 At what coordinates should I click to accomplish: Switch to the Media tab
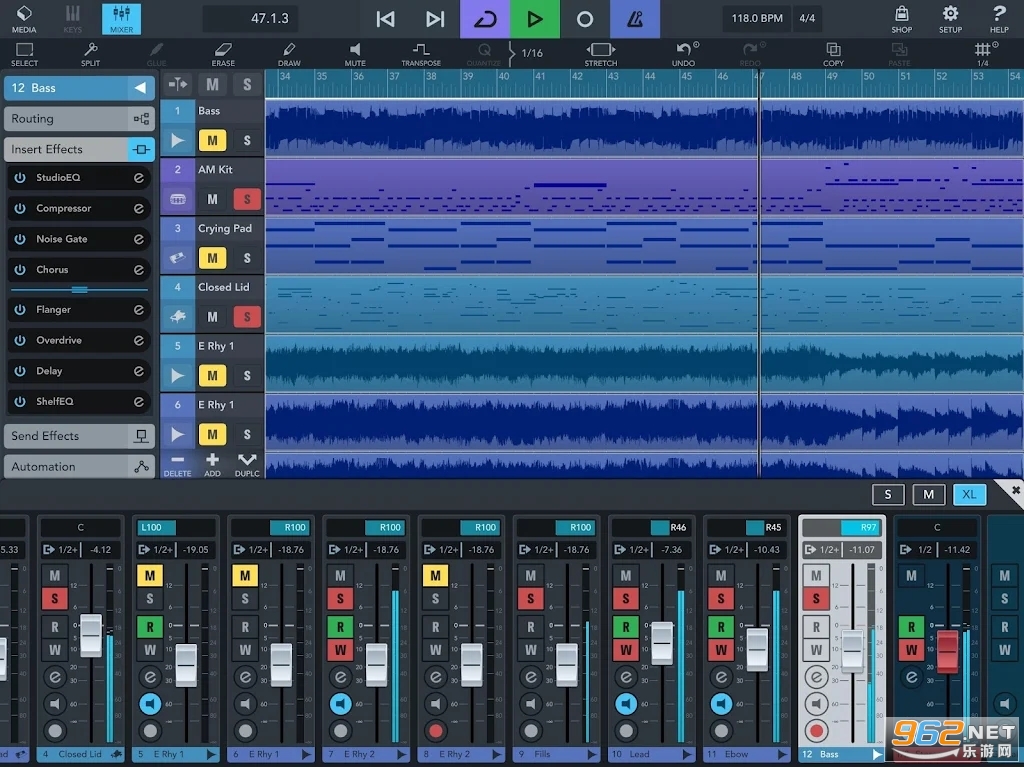click(x=24, y=18)
